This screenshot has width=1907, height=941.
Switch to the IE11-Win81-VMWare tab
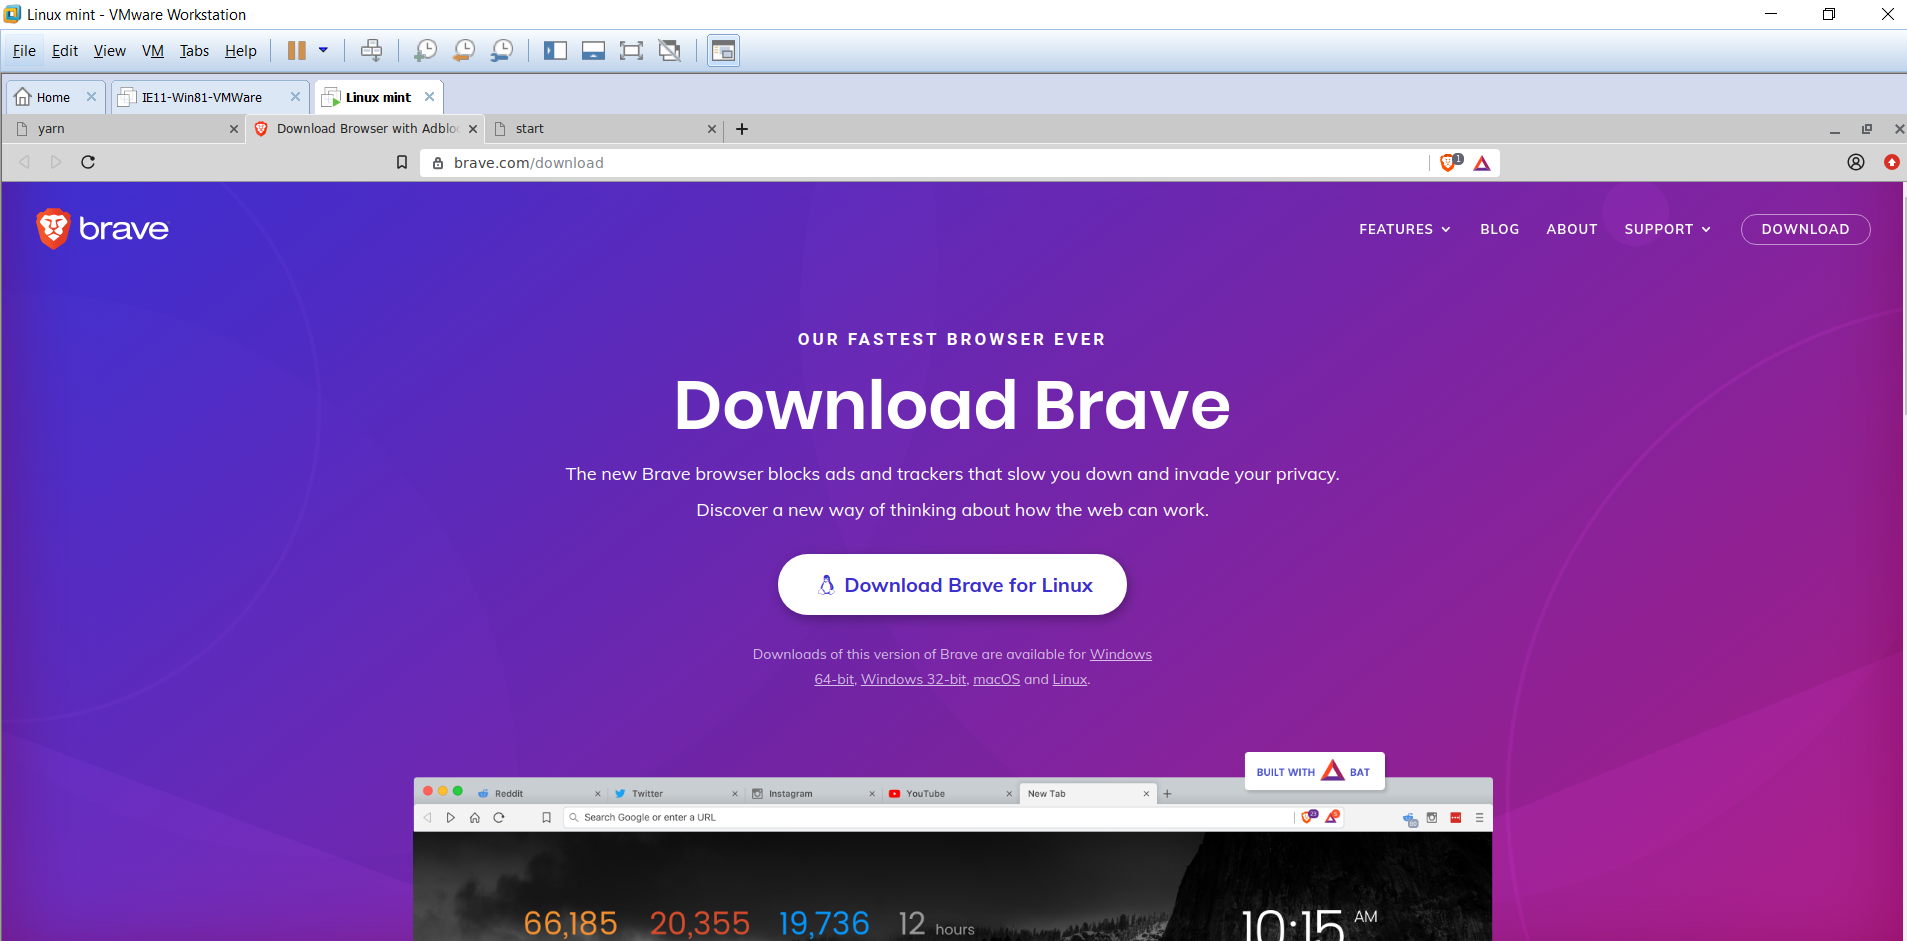[x=200, y=96]
